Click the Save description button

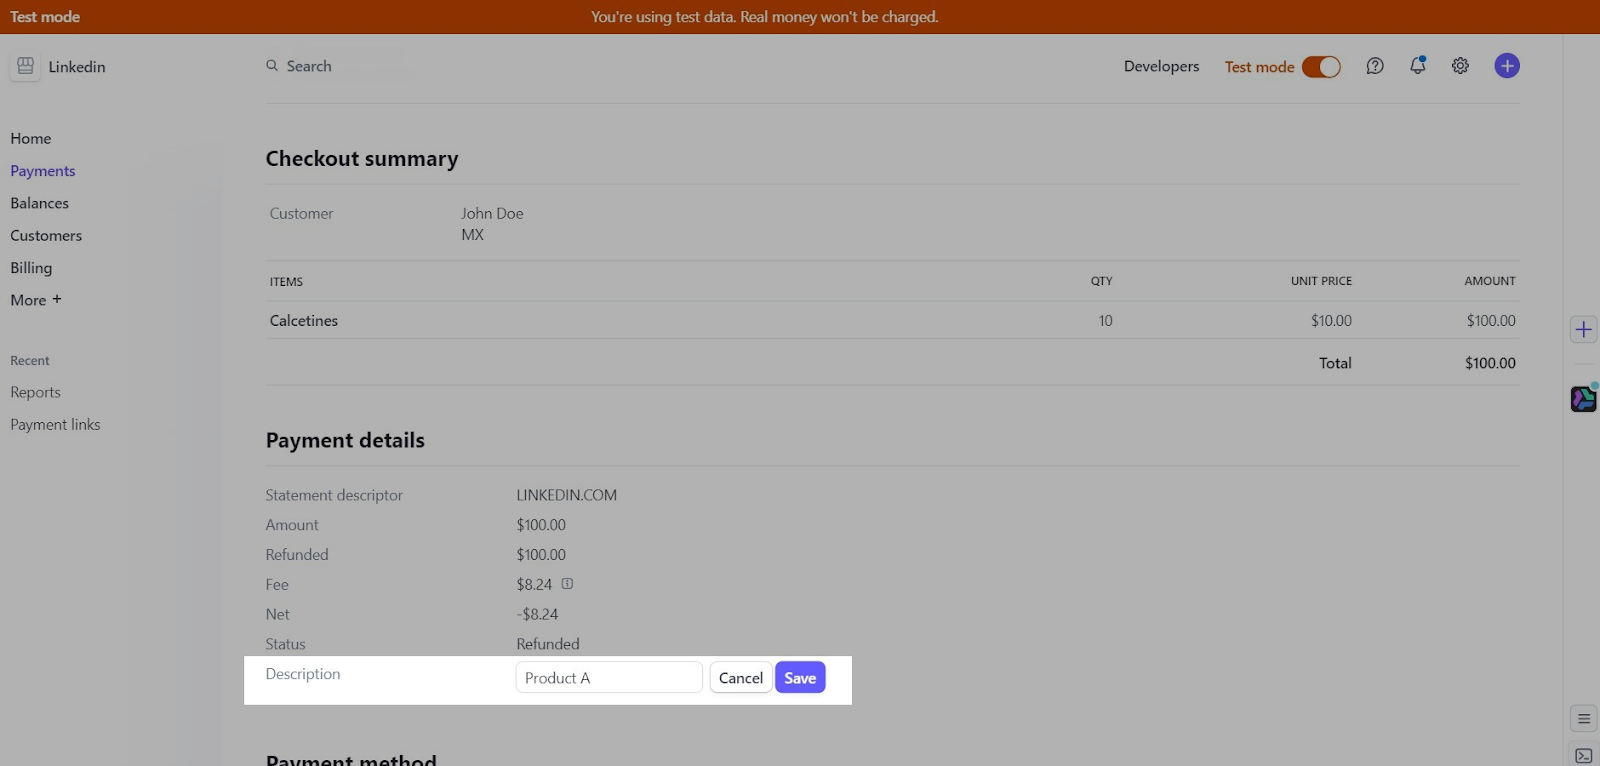pyautogui.click(x=800, y=678)
